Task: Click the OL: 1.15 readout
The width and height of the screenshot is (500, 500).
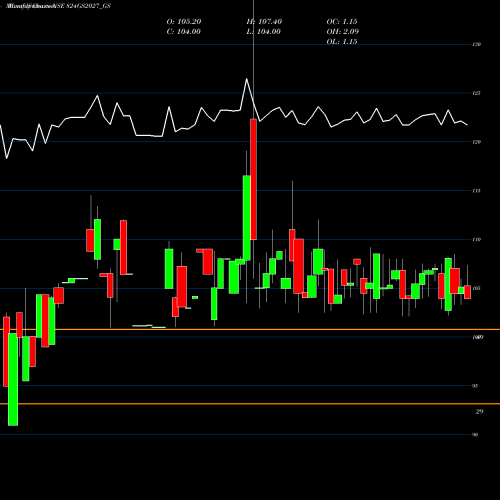Action: tap(342, 42)
